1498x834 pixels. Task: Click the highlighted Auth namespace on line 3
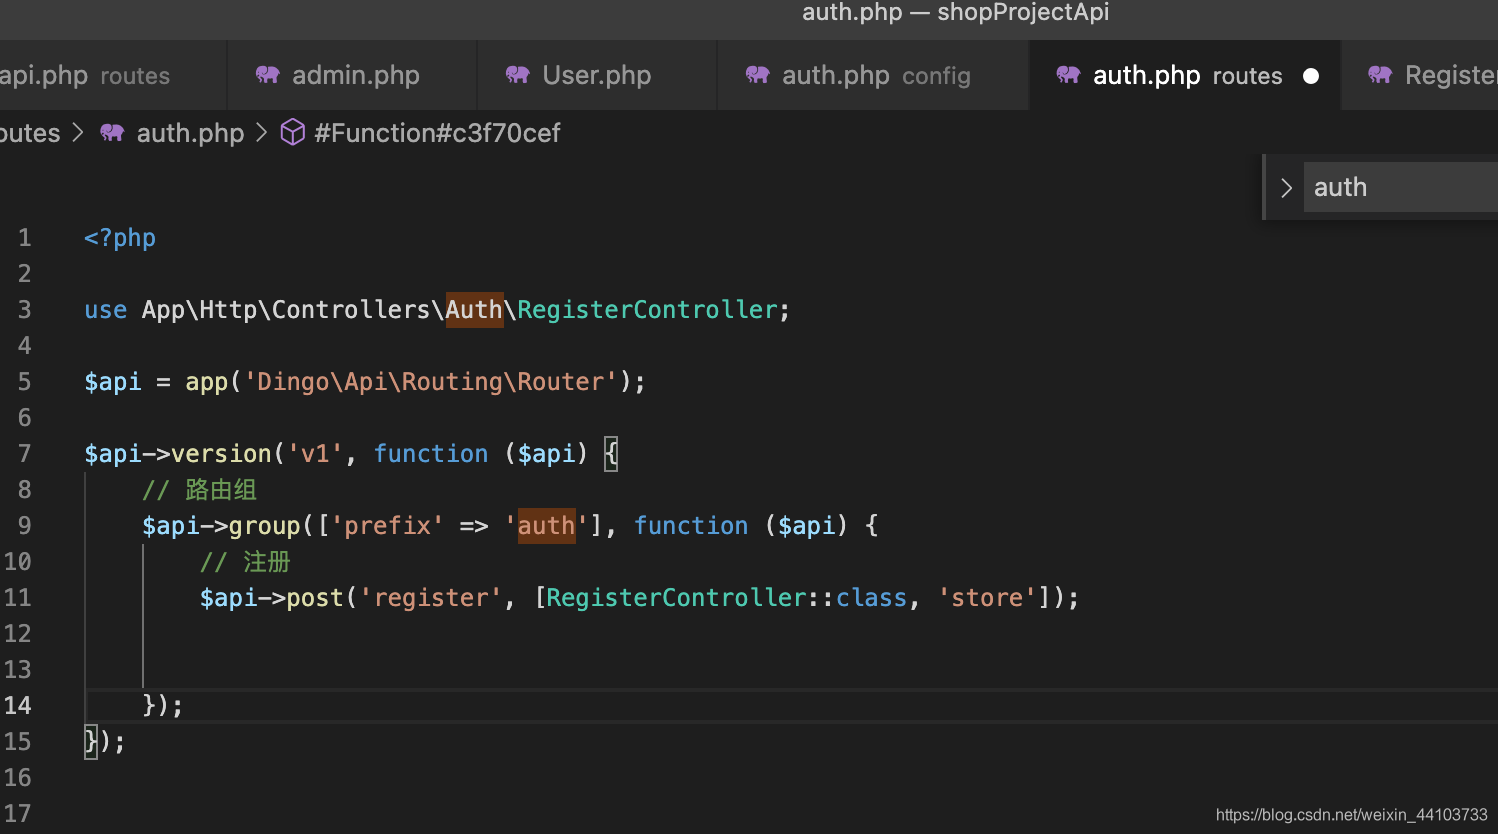click(x=474, y=310)
